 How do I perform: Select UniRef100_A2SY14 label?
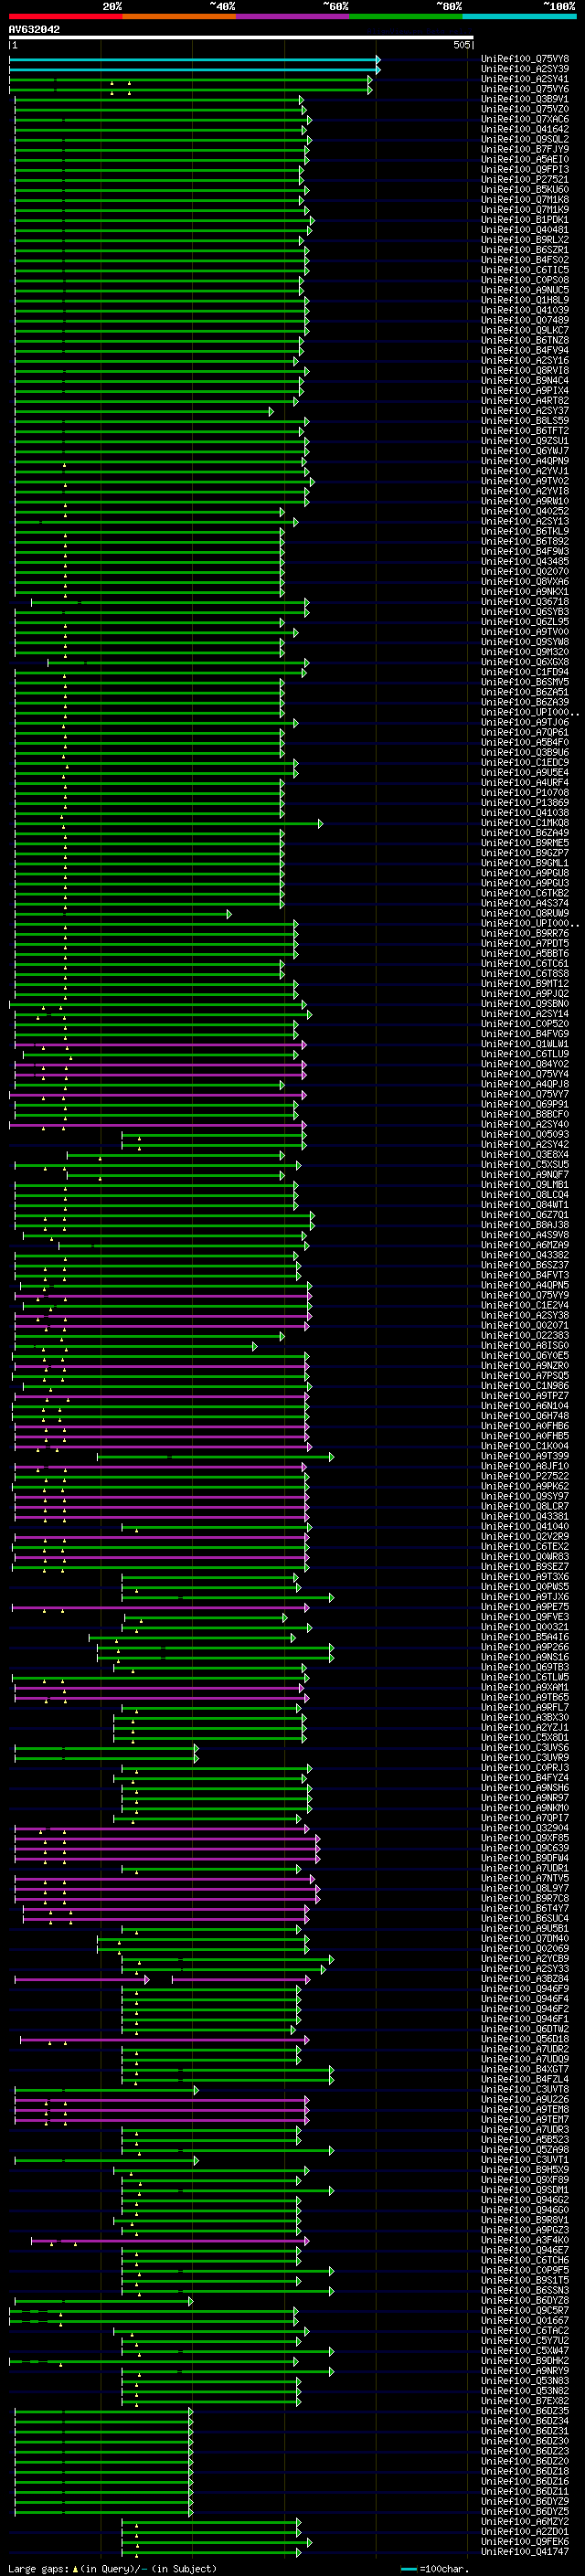525,1013
